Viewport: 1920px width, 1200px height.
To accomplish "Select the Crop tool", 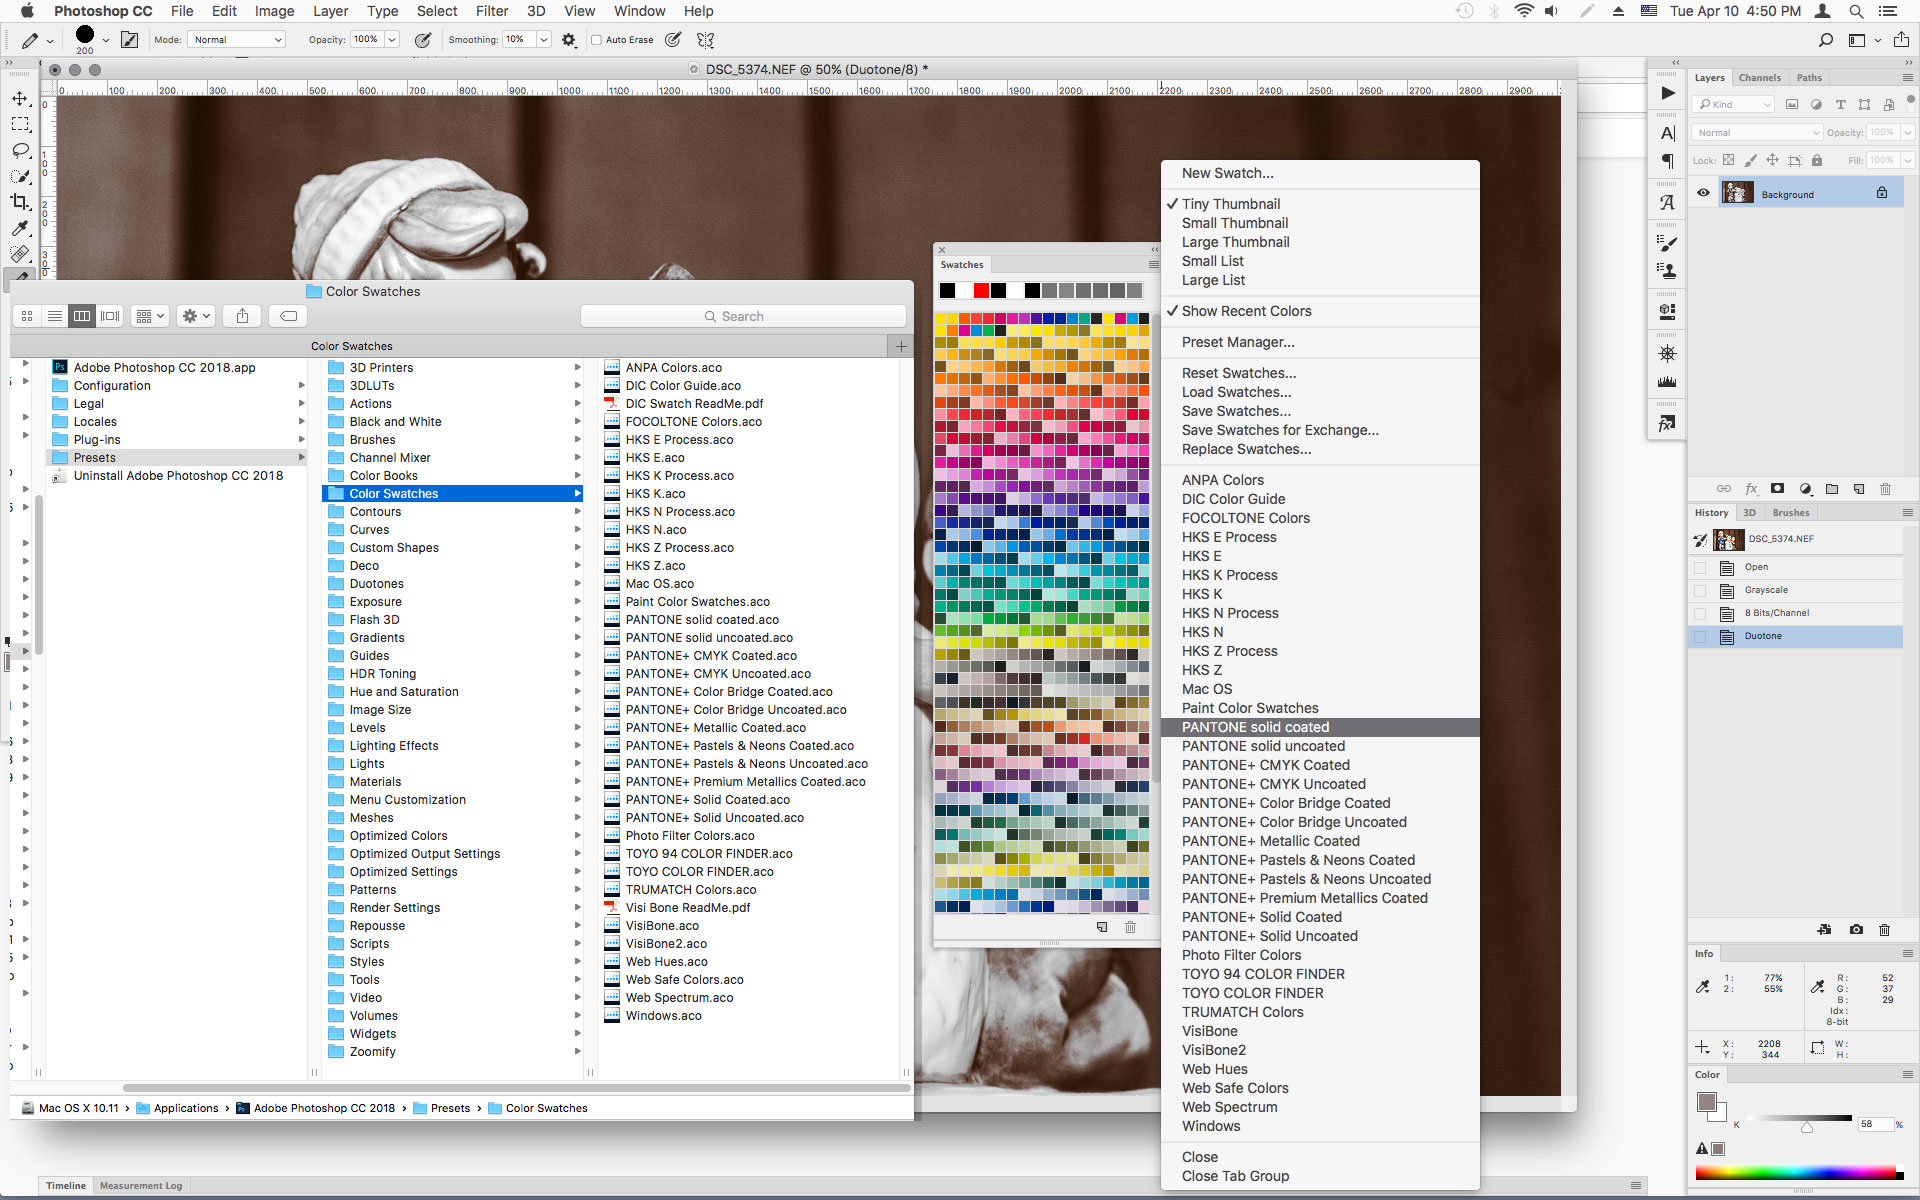I will click(20, 202).
